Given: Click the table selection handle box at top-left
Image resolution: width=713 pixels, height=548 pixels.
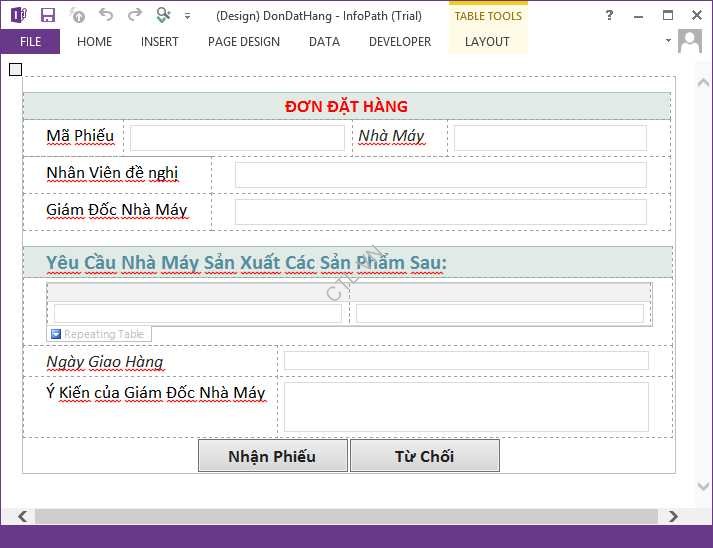Looking at the screenshot, I should coord(14,69).
